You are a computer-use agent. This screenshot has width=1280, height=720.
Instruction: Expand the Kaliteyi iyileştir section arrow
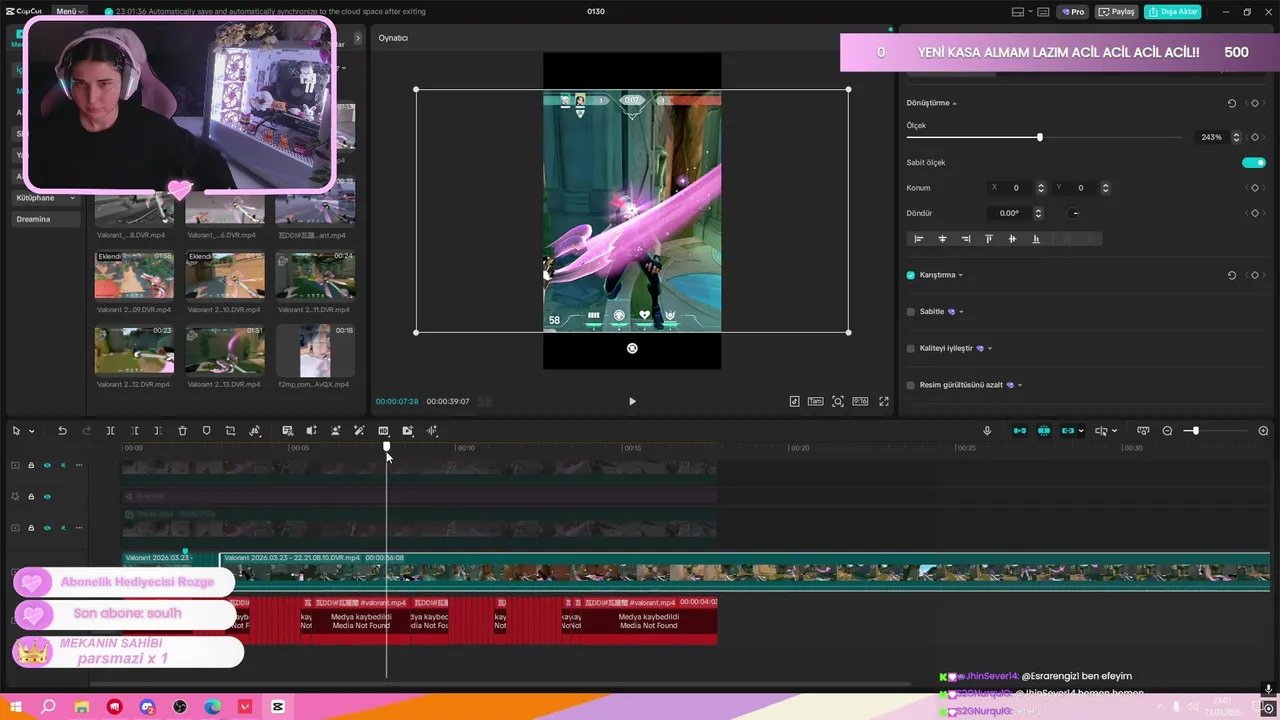(990, 348)
